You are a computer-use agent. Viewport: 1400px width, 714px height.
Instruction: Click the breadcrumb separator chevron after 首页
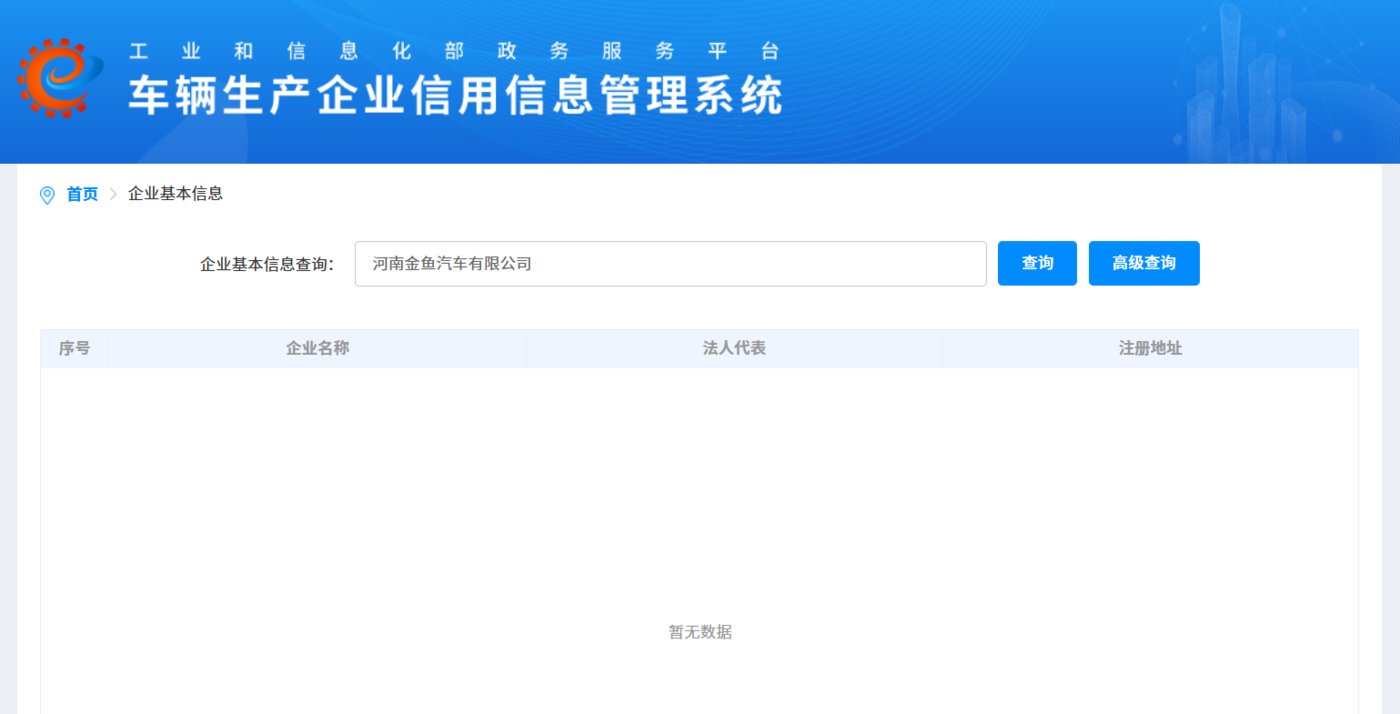112,194
